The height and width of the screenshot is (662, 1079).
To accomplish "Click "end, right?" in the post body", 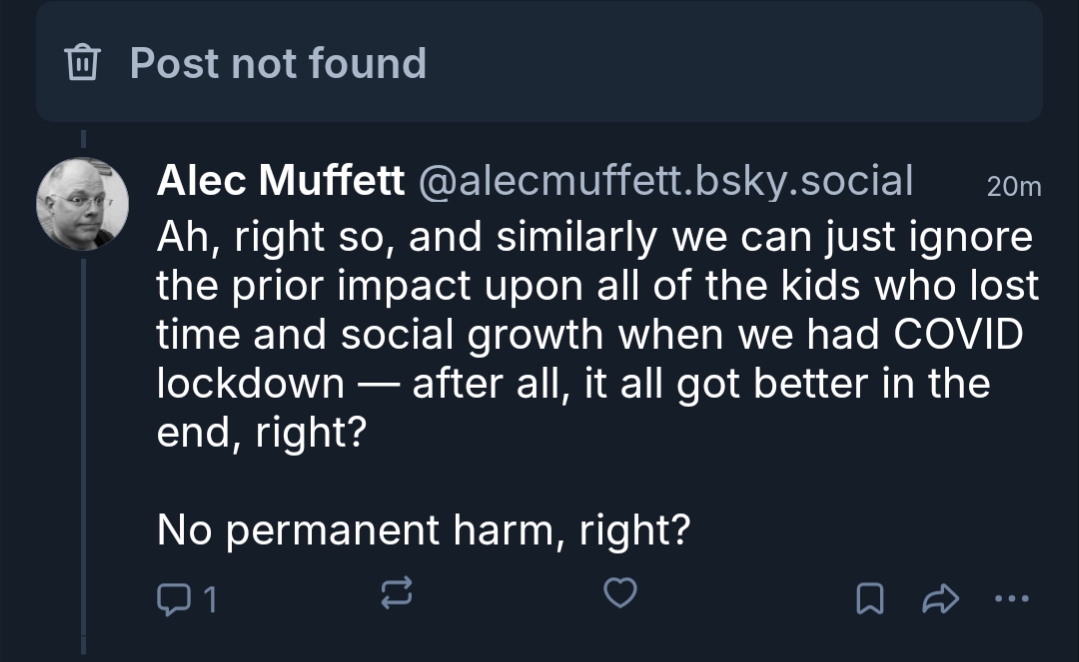I will 257,433.
